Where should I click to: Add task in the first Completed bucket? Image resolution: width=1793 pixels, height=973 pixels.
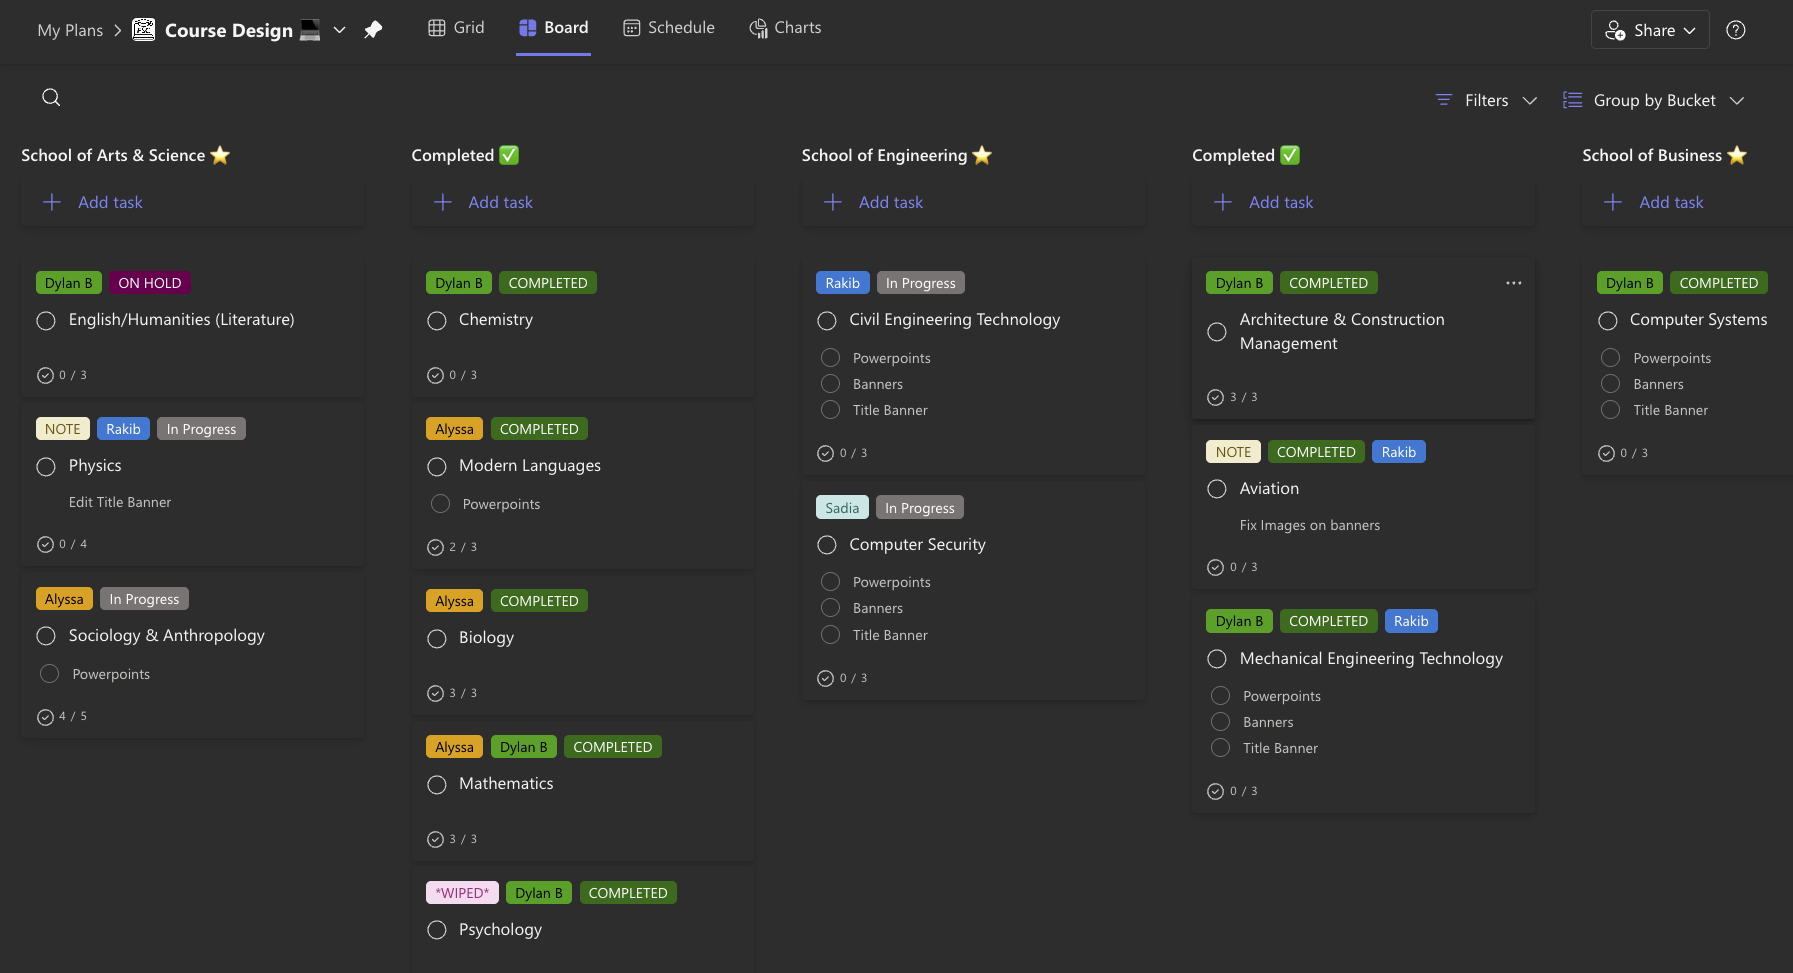click(583, 202)
